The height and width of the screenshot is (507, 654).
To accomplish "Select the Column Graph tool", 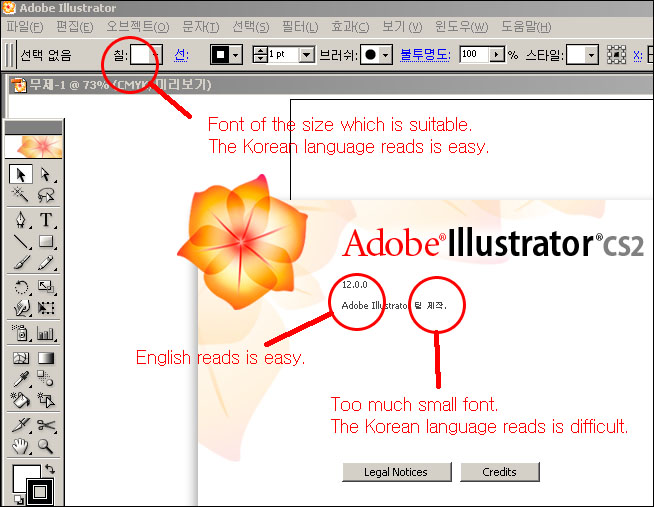I will tap(46, 333).
